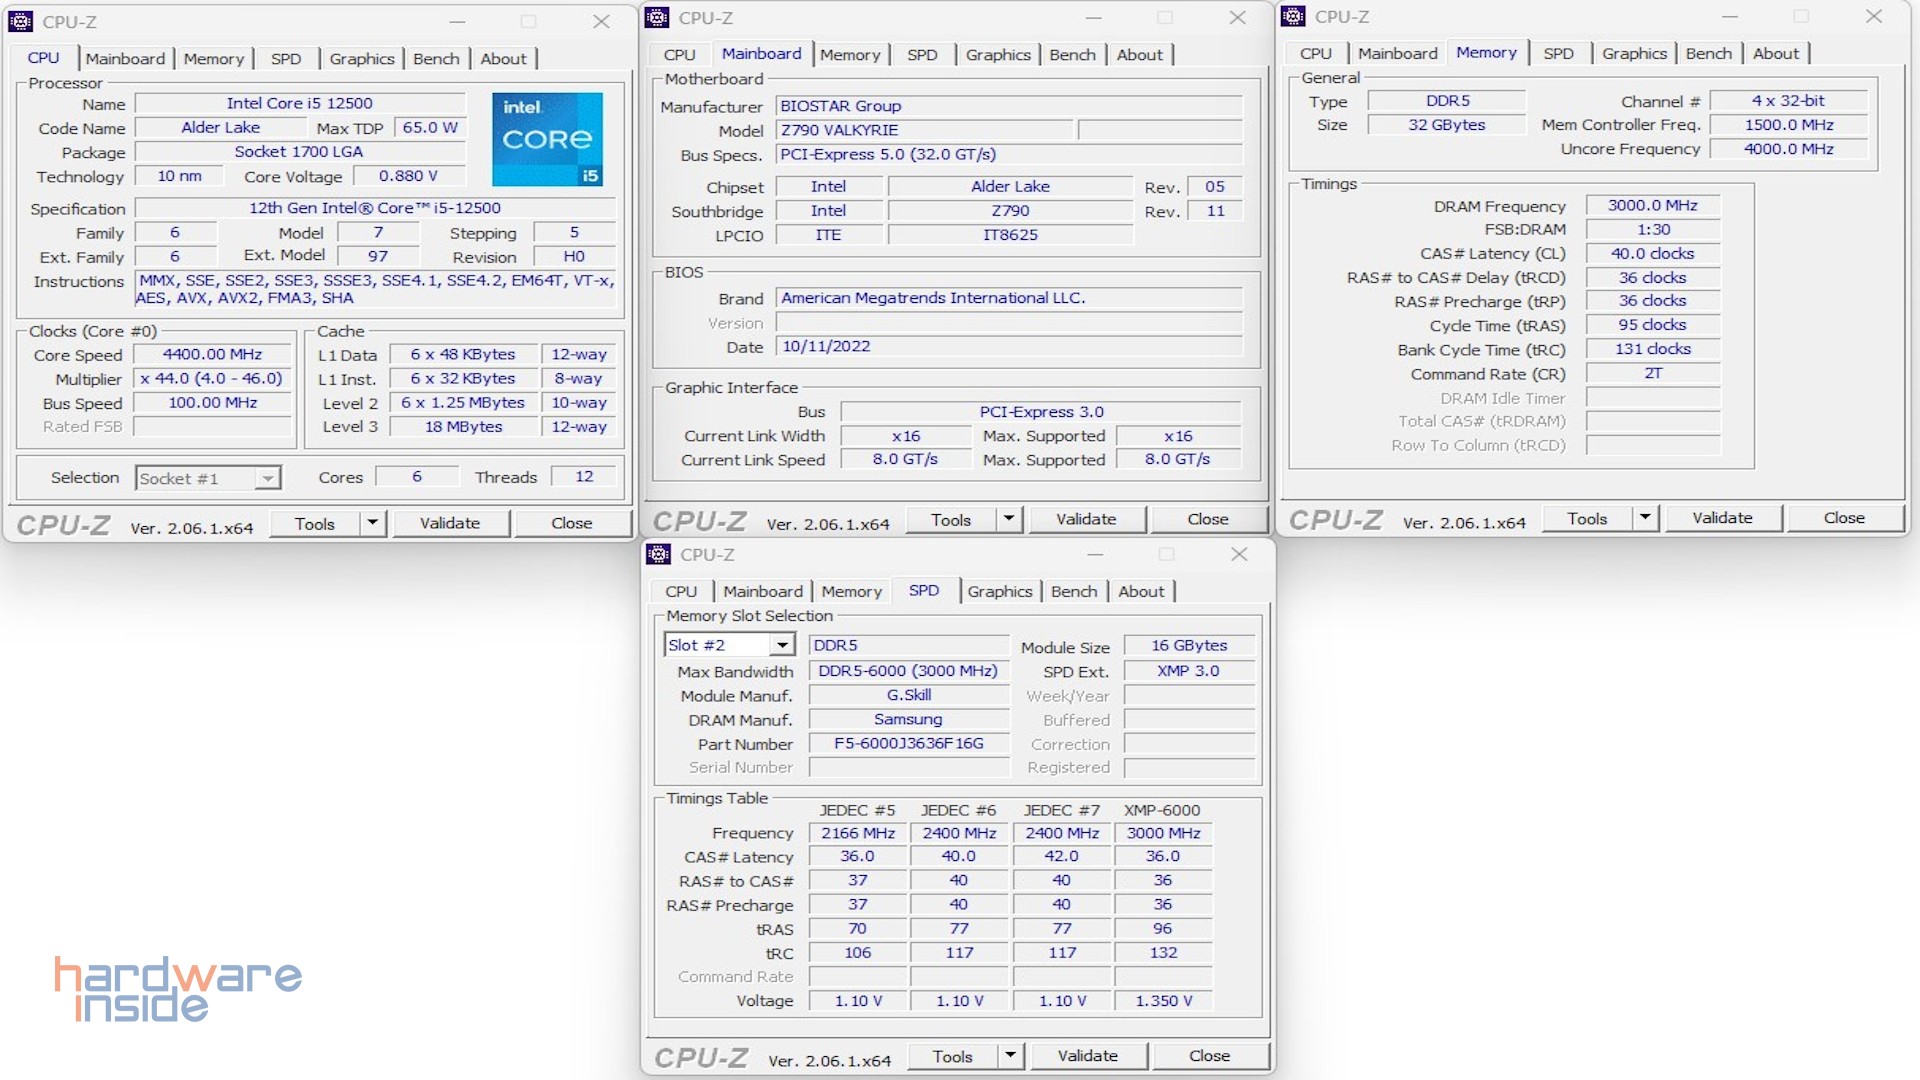
Task: Click the CPU-Z icon in the top-left window title
Action: coord(21,21)
